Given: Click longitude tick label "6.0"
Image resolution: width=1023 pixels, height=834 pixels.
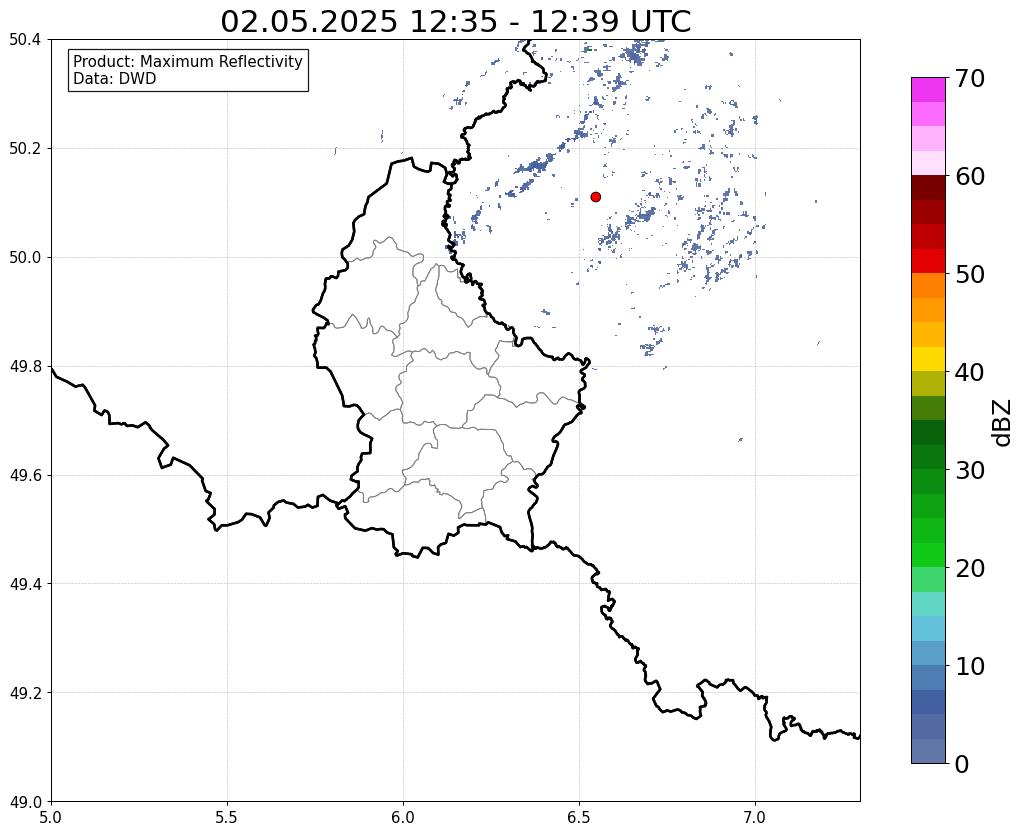Looking at the screenshot, I should point(403,817).
